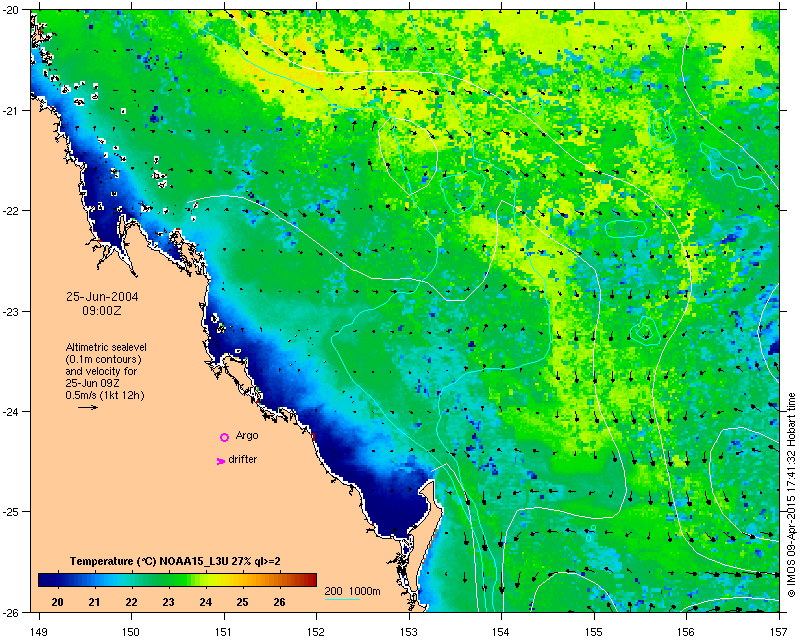Click the colorbar tick label "22"
800x640 pixels.
(131, 602)
